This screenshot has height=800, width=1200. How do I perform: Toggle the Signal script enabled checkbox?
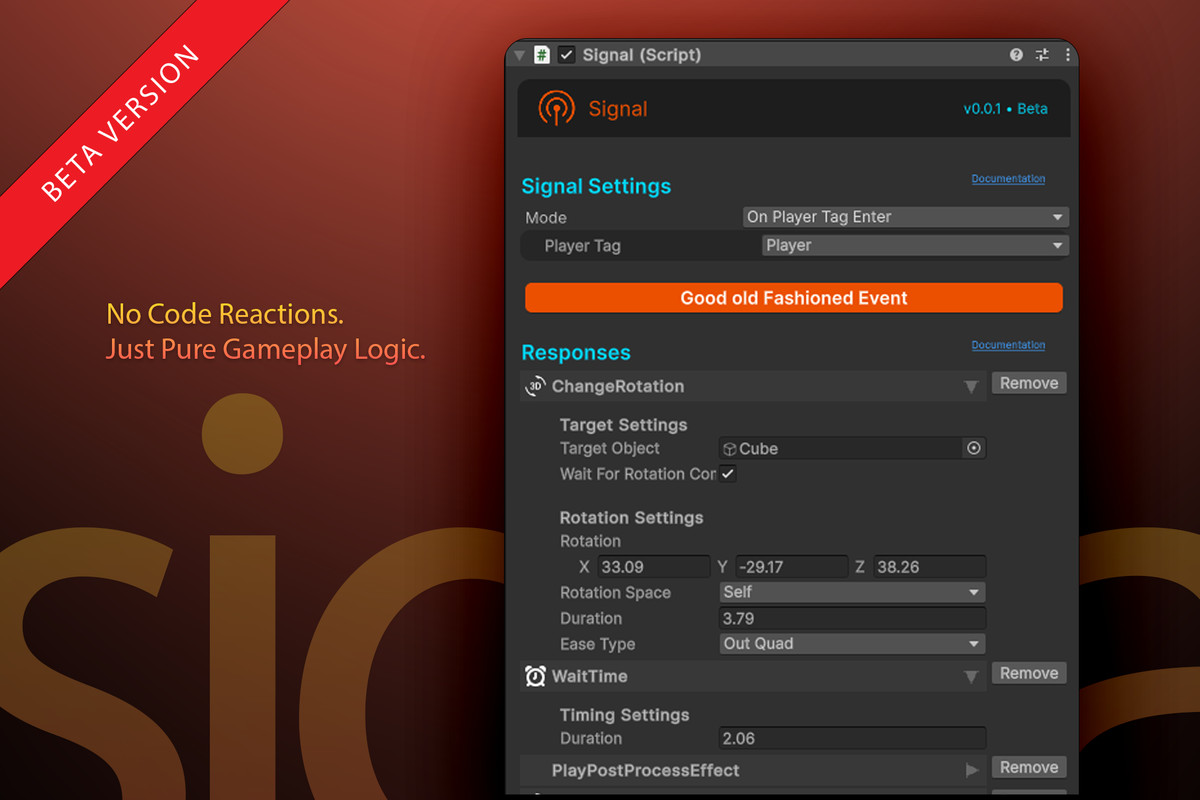[566, 55]
